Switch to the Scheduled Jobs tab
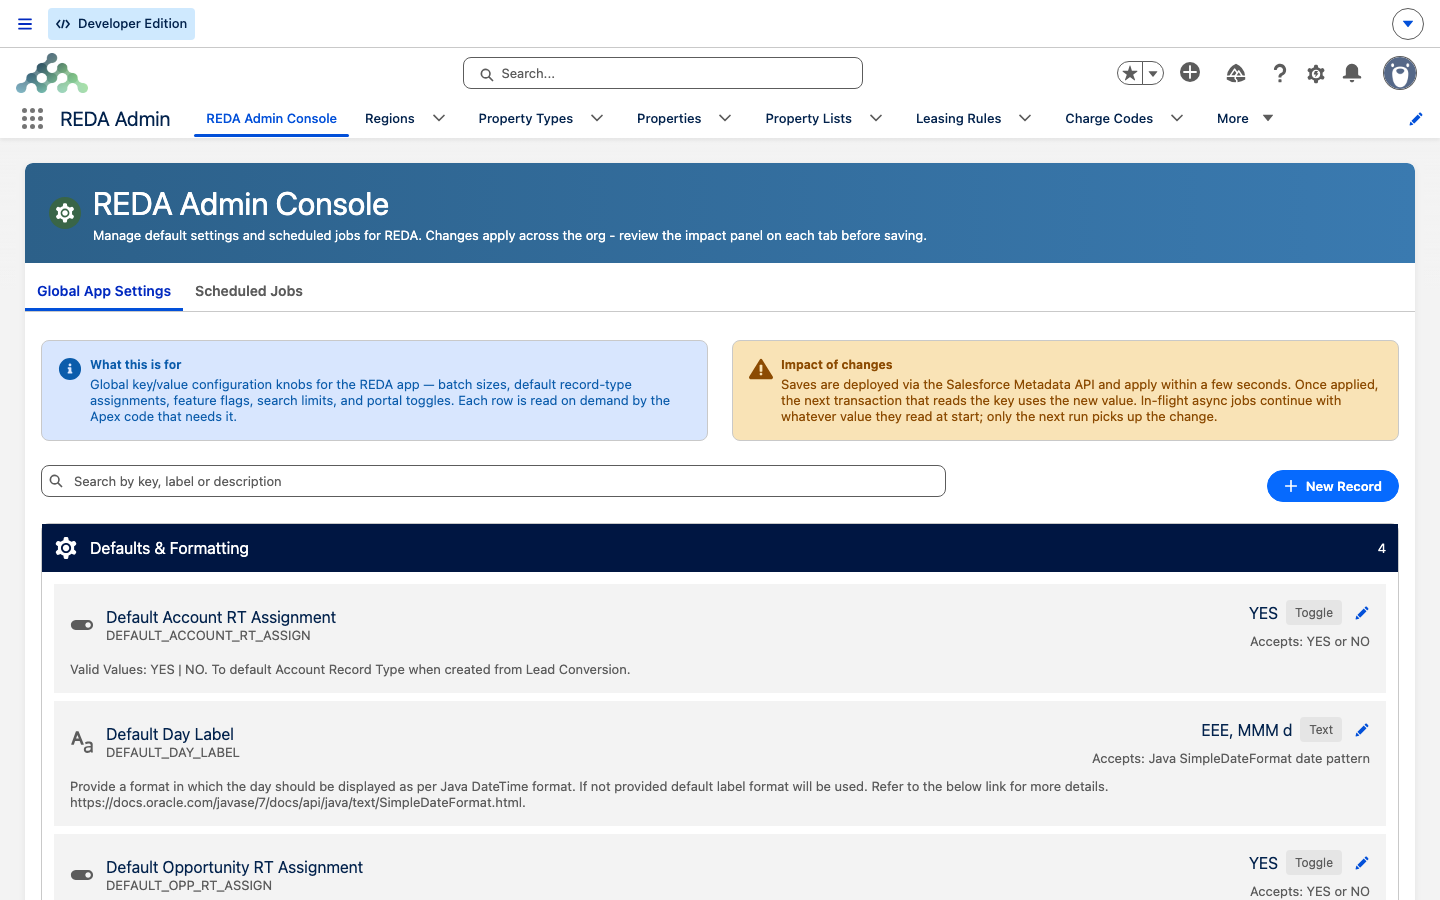This screenshot has height=900, width=1440. [x=249, y=291]
